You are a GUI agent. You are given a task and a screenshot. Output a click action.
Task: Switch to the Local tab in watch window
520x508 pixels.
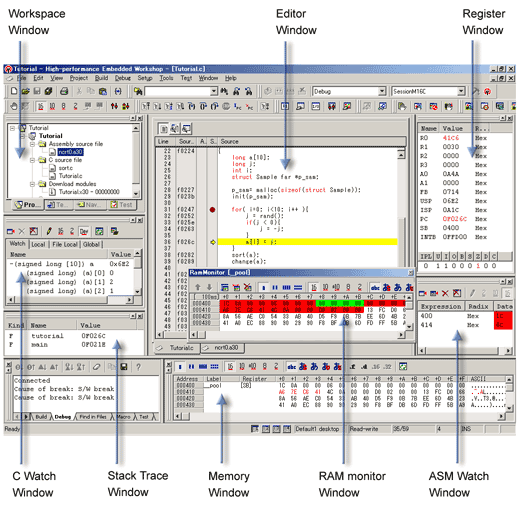[38, 244]
